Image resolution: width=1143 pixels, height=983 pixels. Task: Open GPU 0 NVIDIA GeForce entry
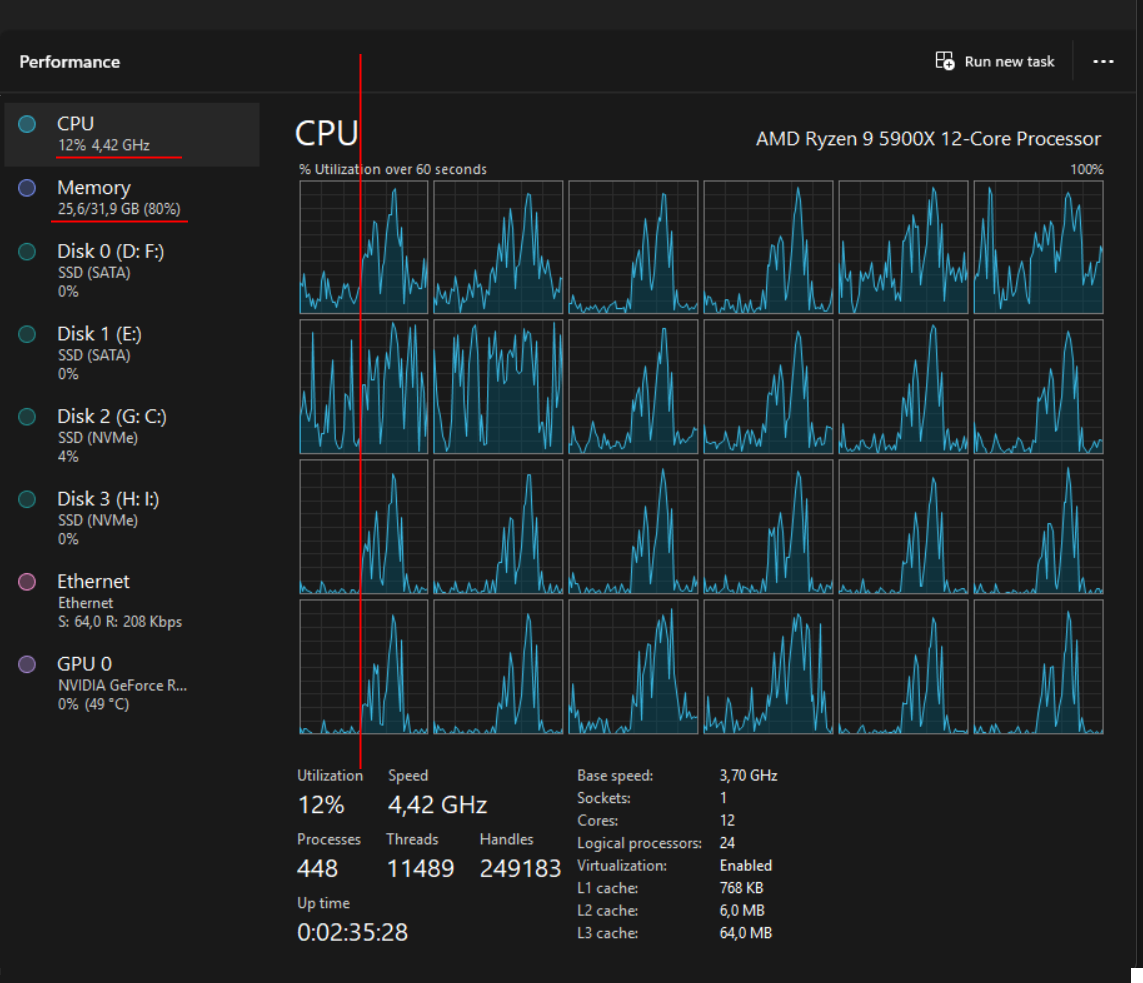pyautogui.click(x=131, y=684)
